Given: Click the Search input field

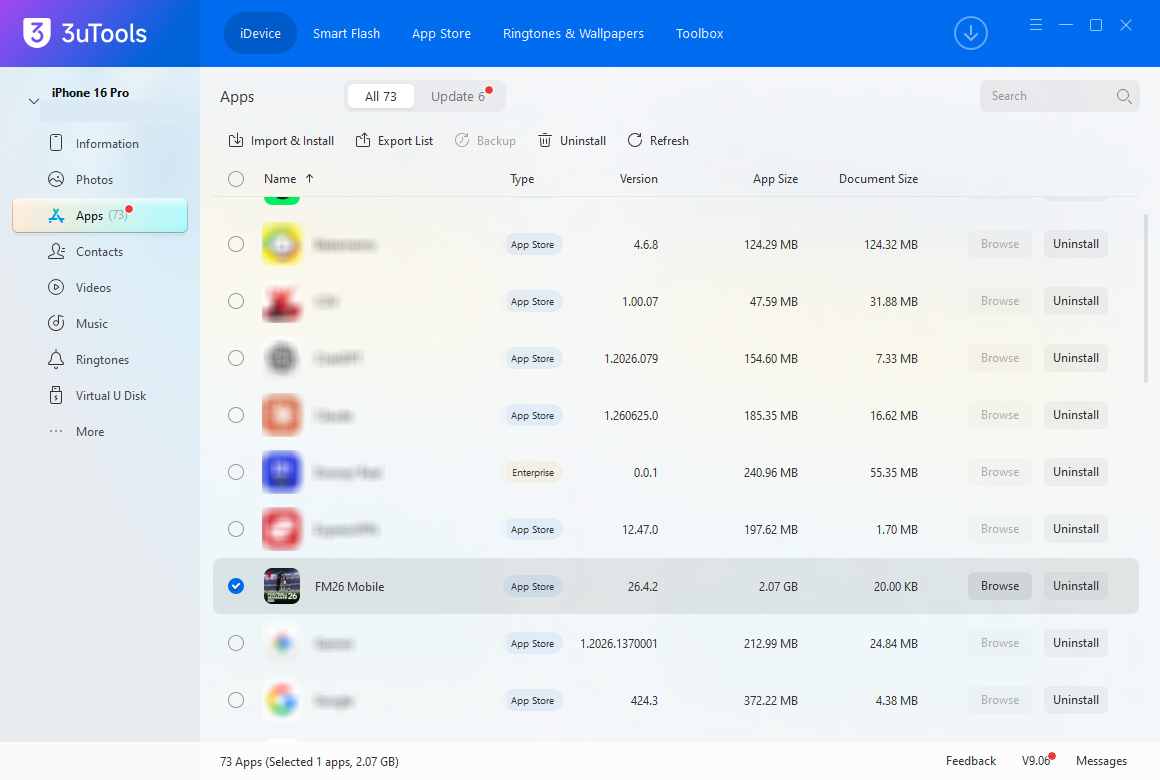Looking at the screenshot, I should tap(1059, 96).
